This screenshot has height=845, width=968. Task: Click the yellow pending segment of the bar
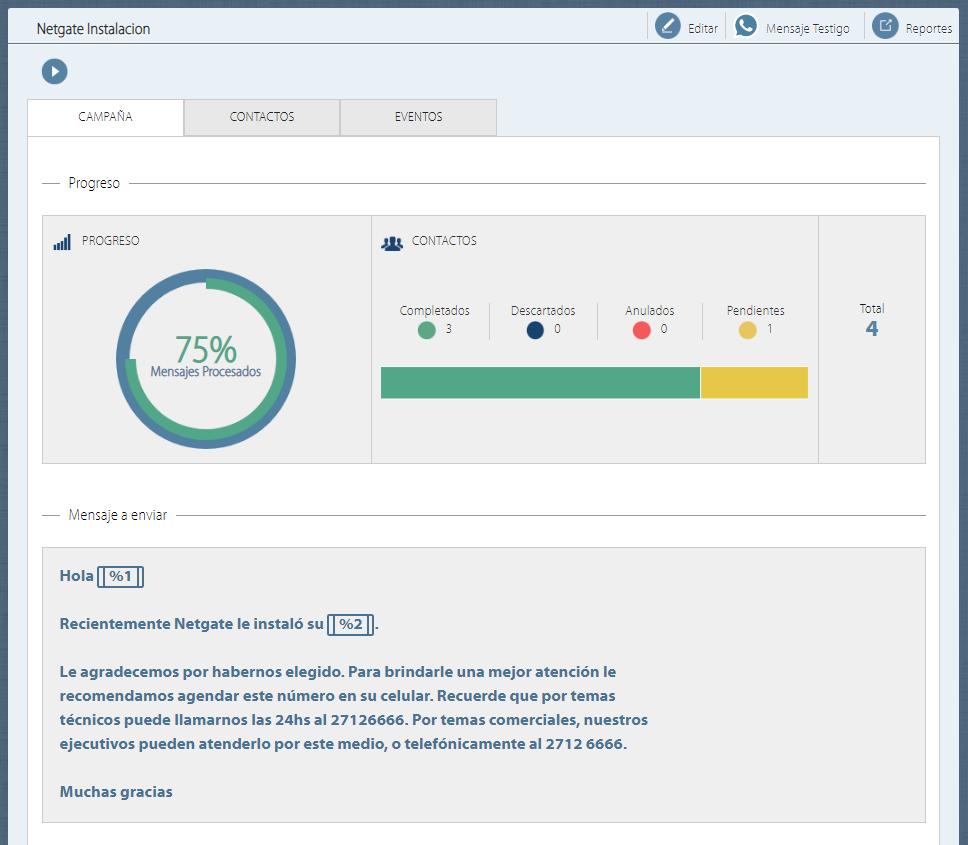click(x=754, y=383)
